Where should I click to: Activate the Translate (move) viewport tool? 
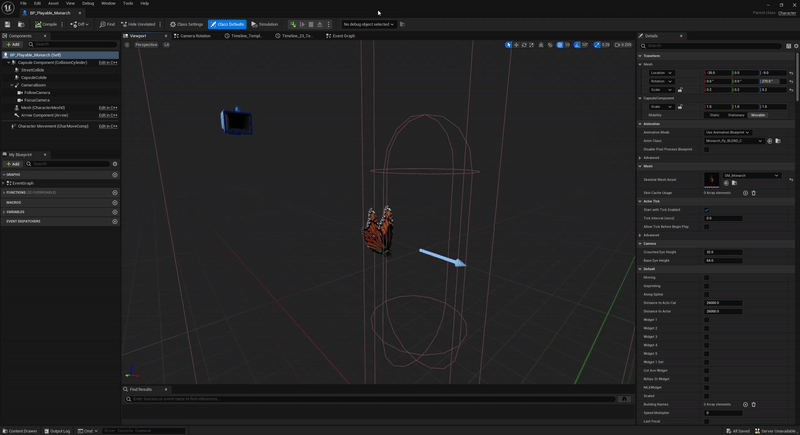[x=516, y=45]
